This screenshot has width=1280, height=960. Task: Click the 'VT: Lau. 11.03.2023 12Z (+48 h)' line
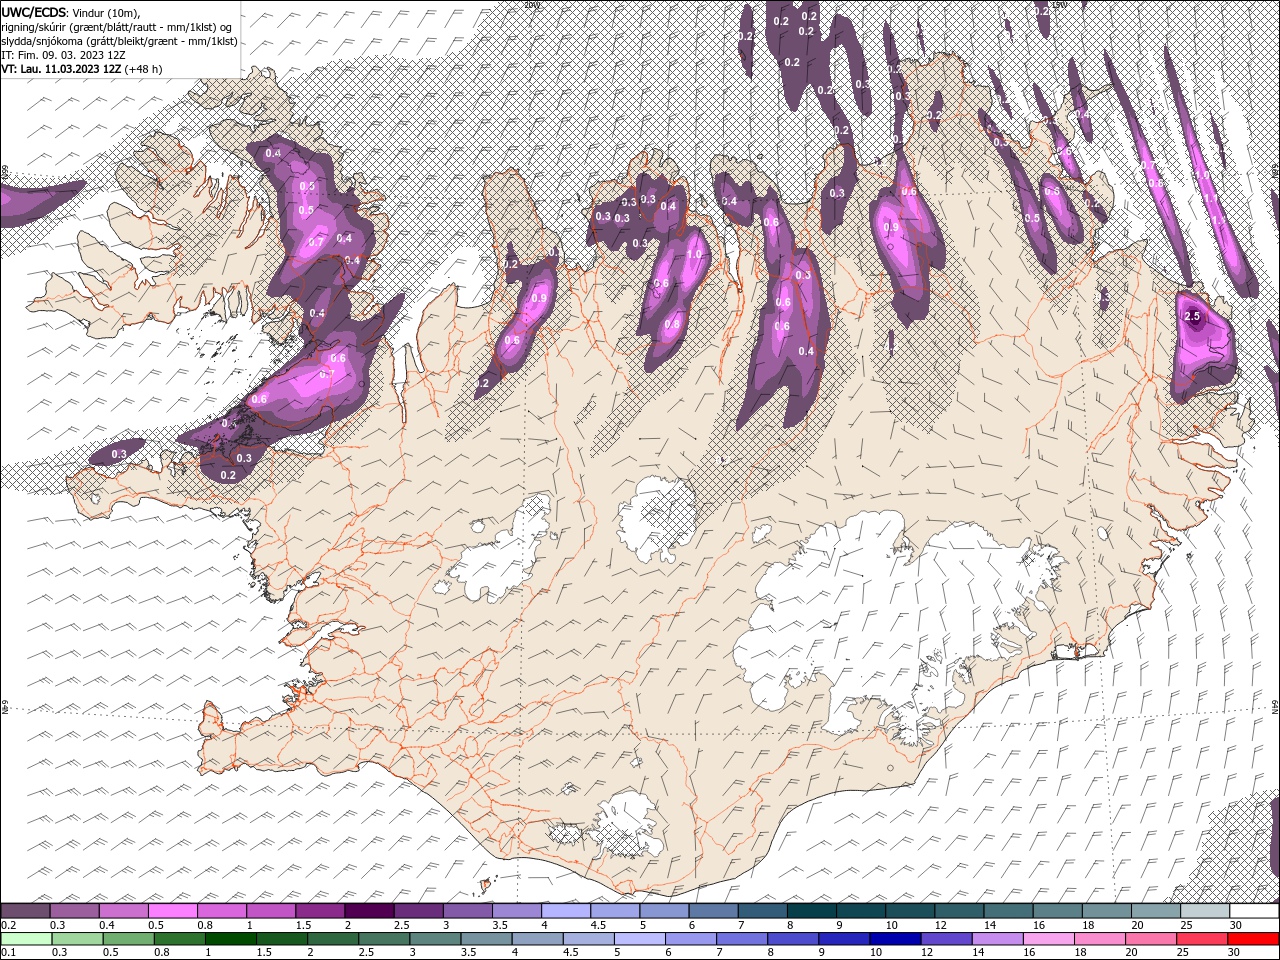coord(82,69)
